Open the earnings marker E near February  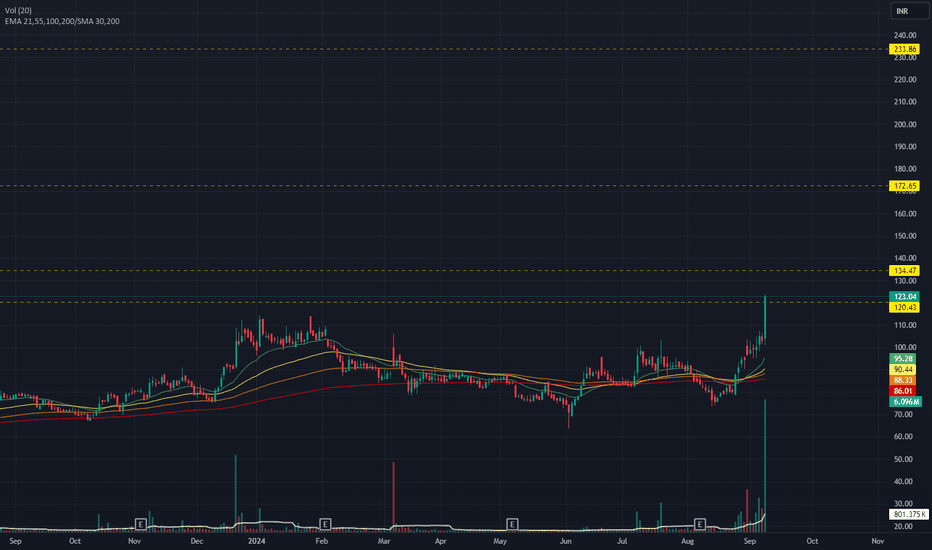point(325,524)
